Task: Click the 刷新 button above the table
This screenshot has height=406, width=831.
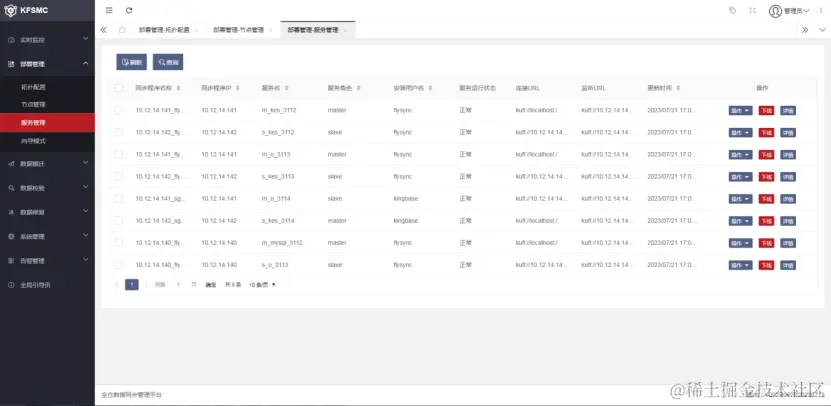Action: [131, 62]
